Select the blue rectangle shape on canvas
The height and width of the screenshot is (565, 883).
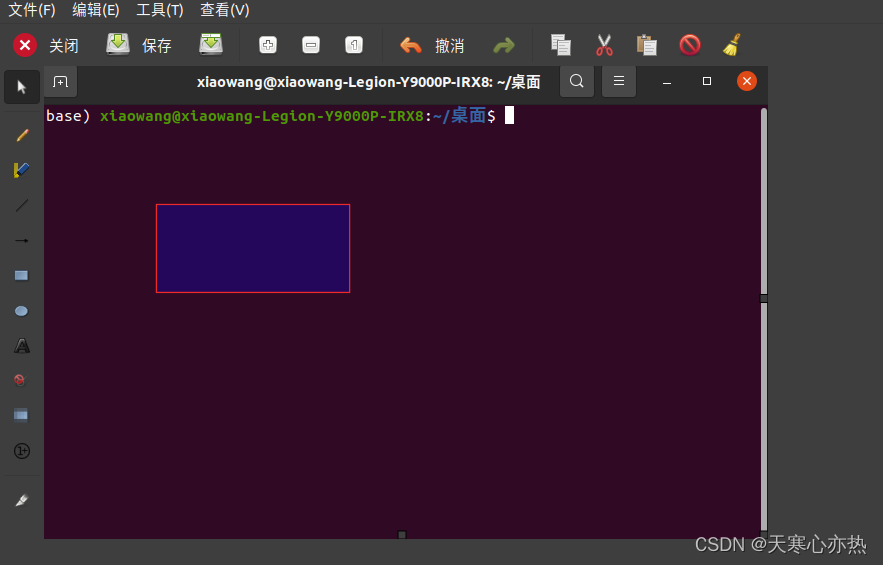[x=253, y=248]
